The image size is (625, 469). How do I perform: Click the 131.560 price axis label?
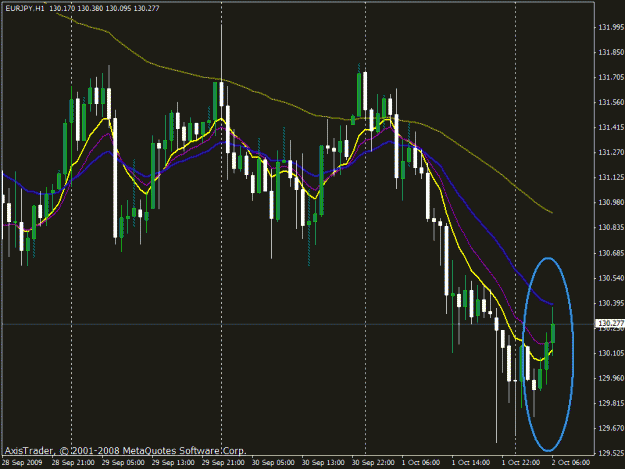pyautogui.click(x=611, y=102)
